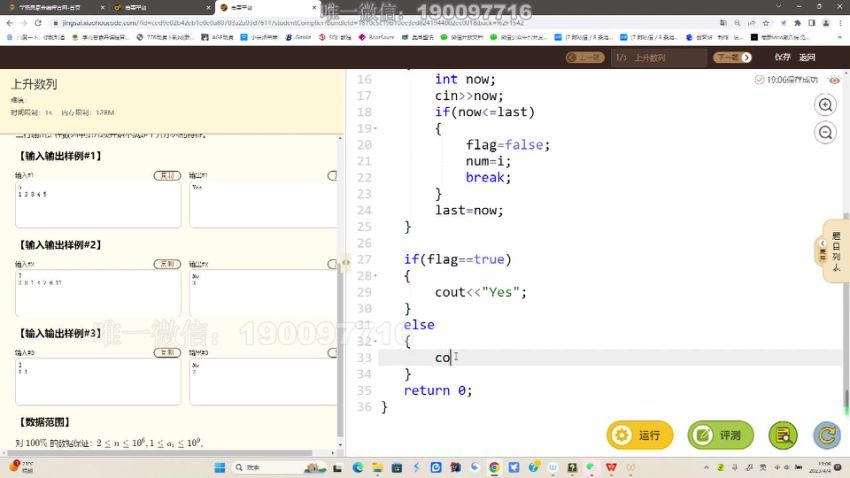The height and width of the screenshot is (478, 850).
Task: Click the cout<<"Yes"; code line
Action: click(480, 292)
